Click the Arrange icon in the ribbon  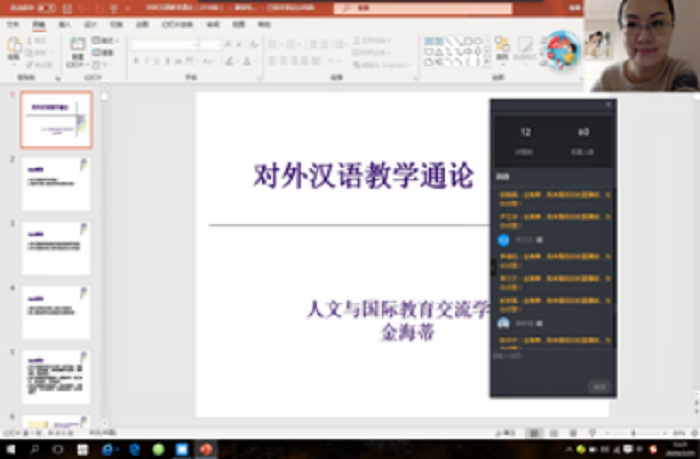coord(501,48)
